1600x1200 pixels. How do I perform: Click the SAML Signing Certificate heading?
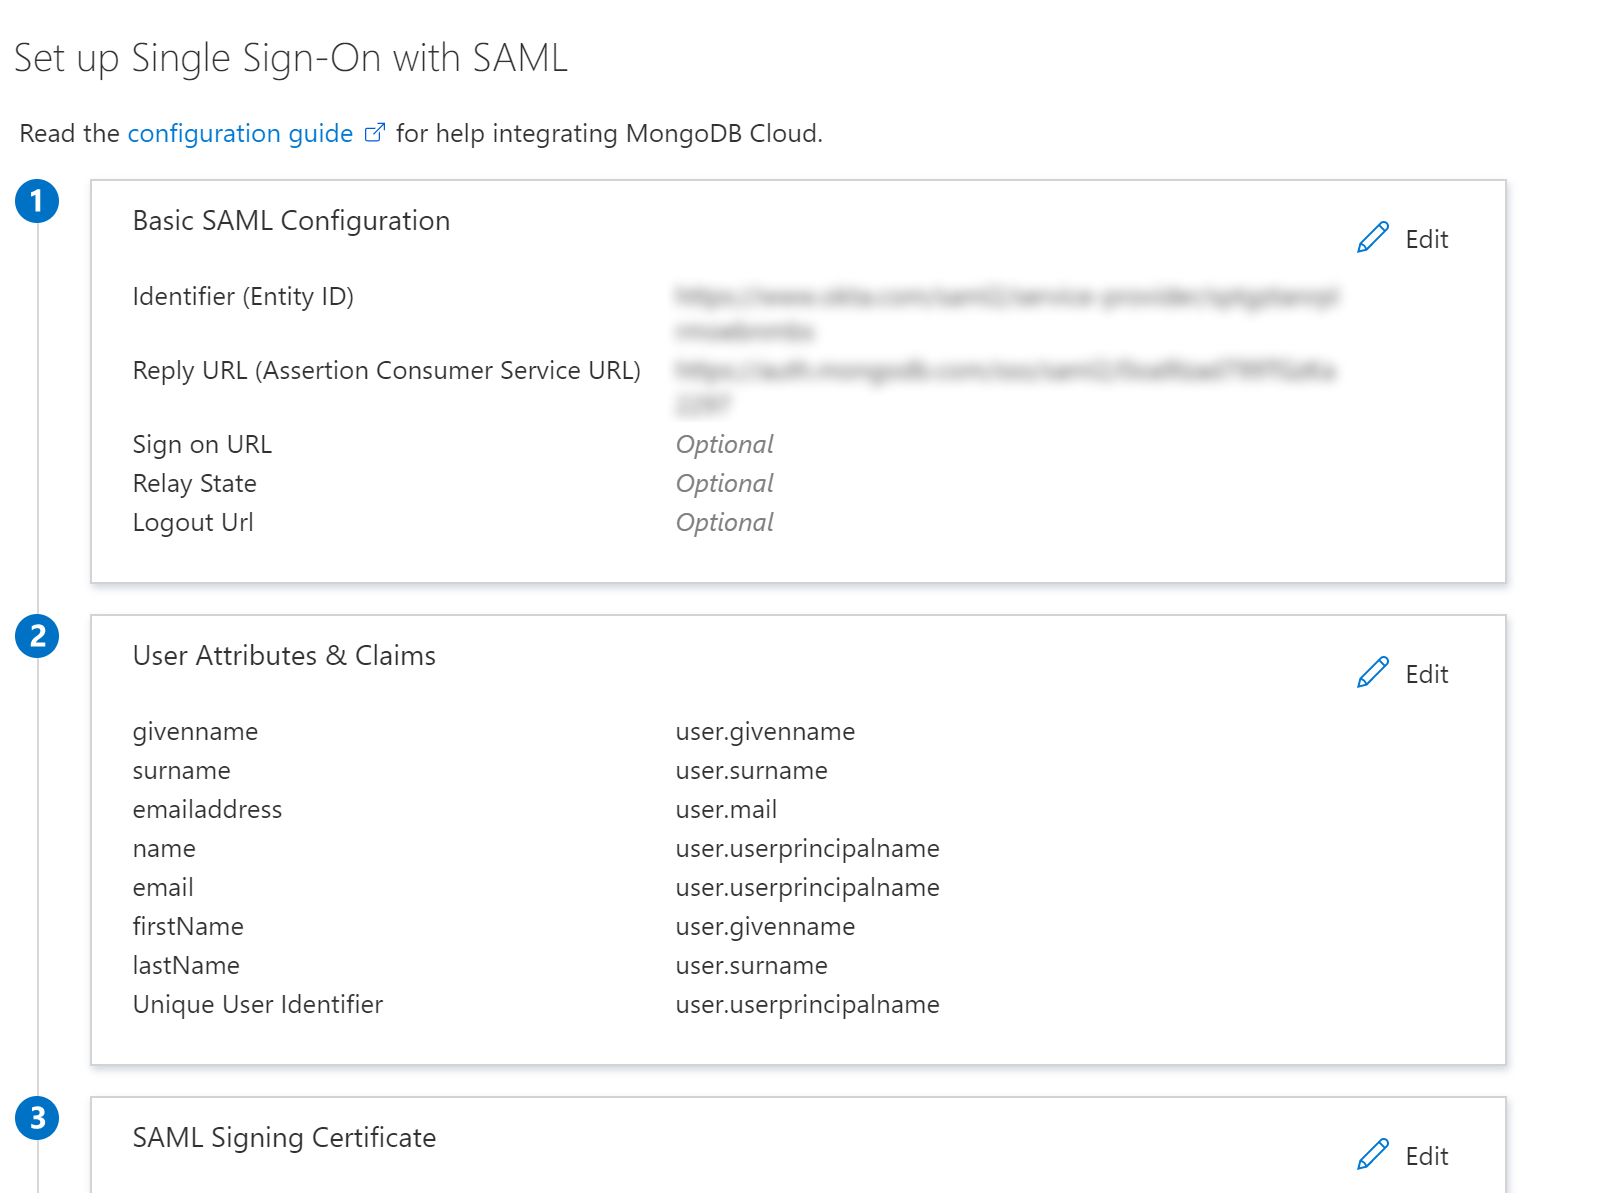[x=284, y=1137]
